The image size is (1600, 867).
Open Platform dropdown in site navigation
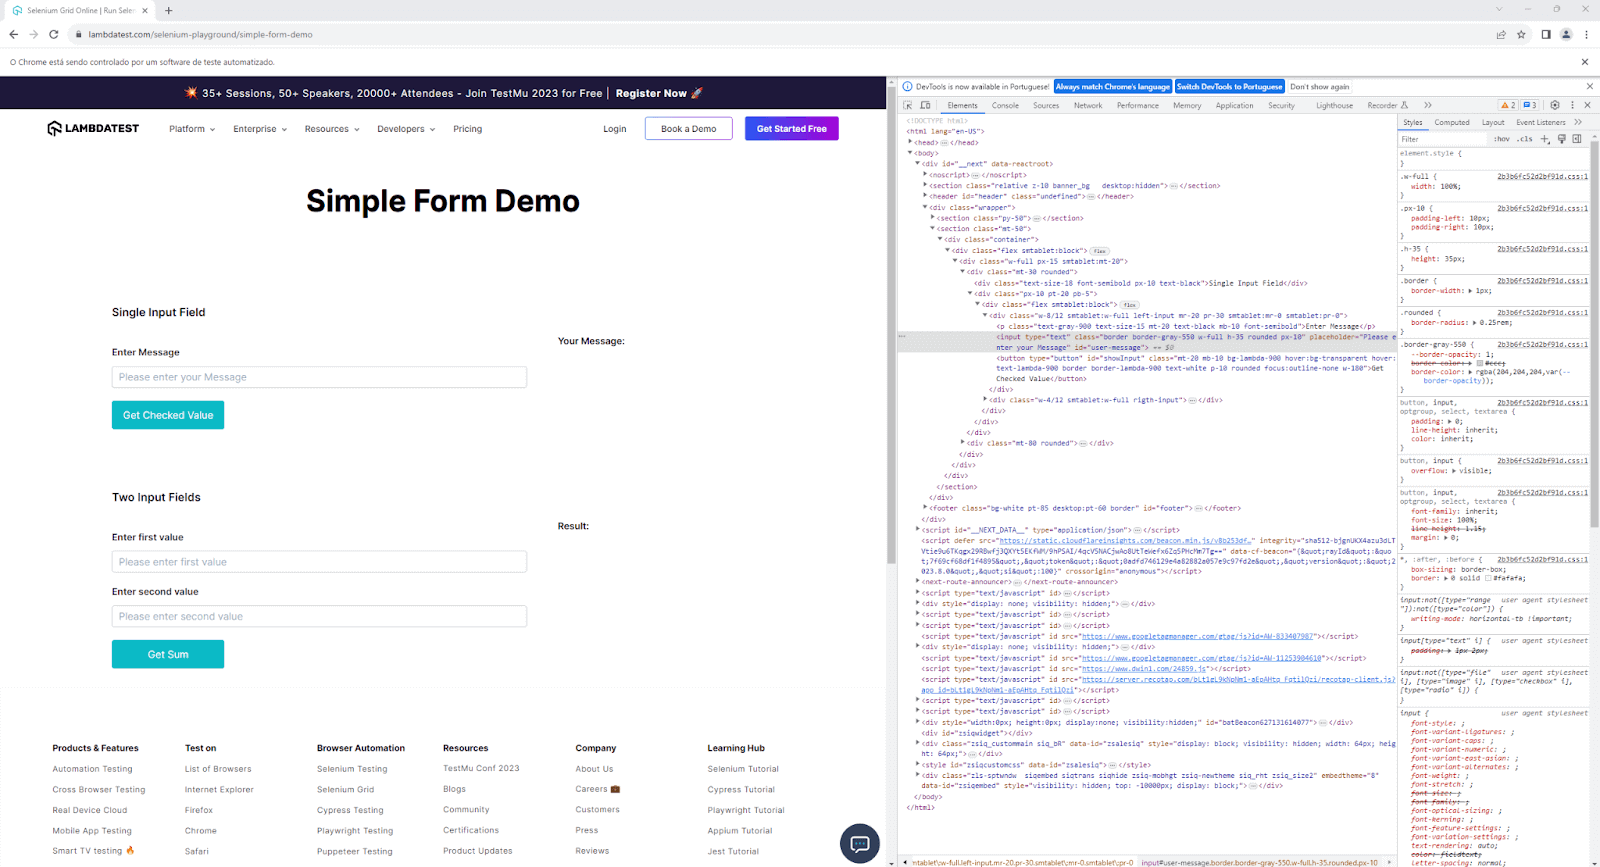(192, 129)
